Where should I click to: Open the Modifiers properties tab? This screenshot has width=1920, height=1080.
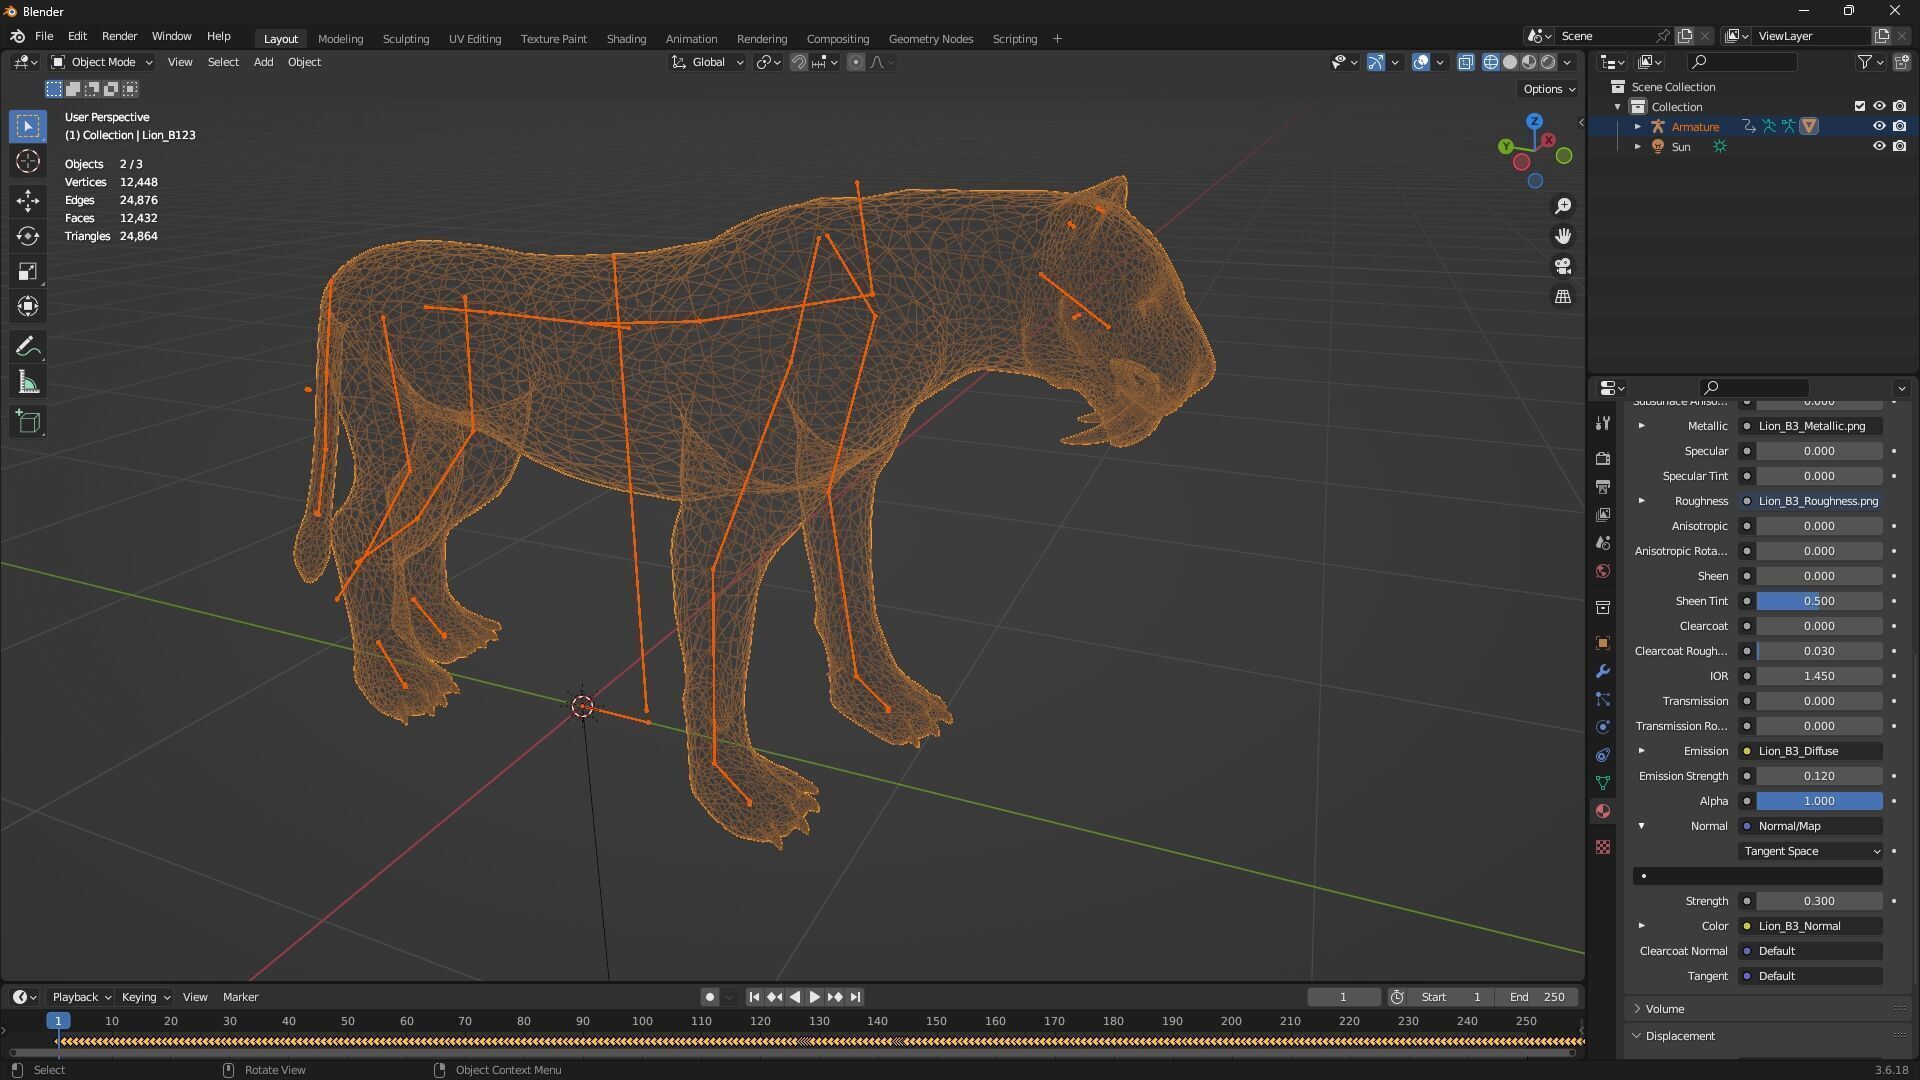pyautogui.click(x=1603, y=671)
